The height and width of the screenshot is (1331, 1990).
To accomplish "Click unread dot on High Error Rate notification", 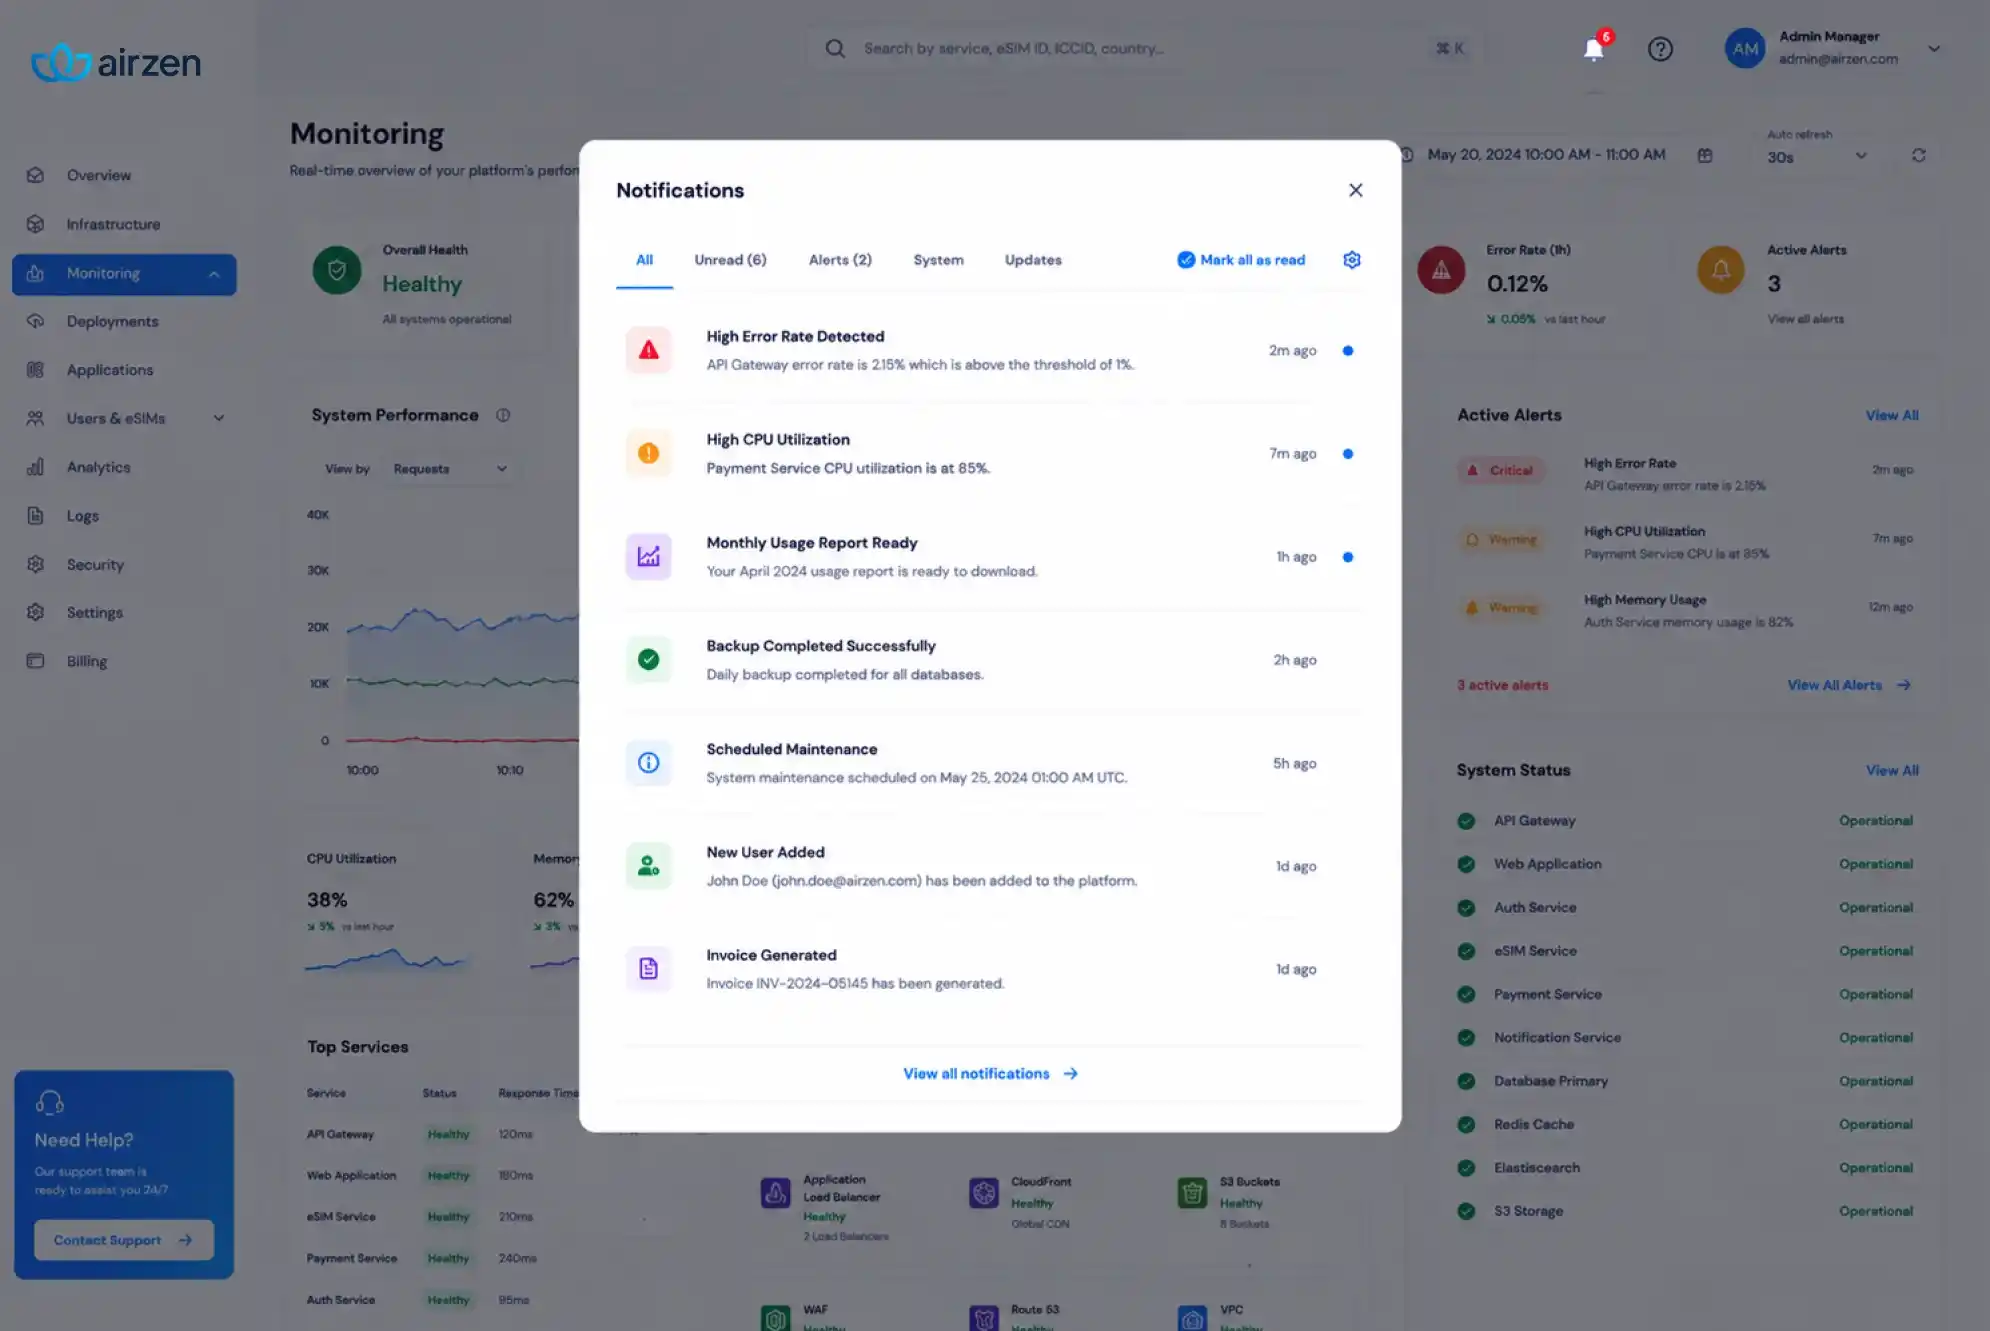I will pyautogui.click(x=1348, y=351).
